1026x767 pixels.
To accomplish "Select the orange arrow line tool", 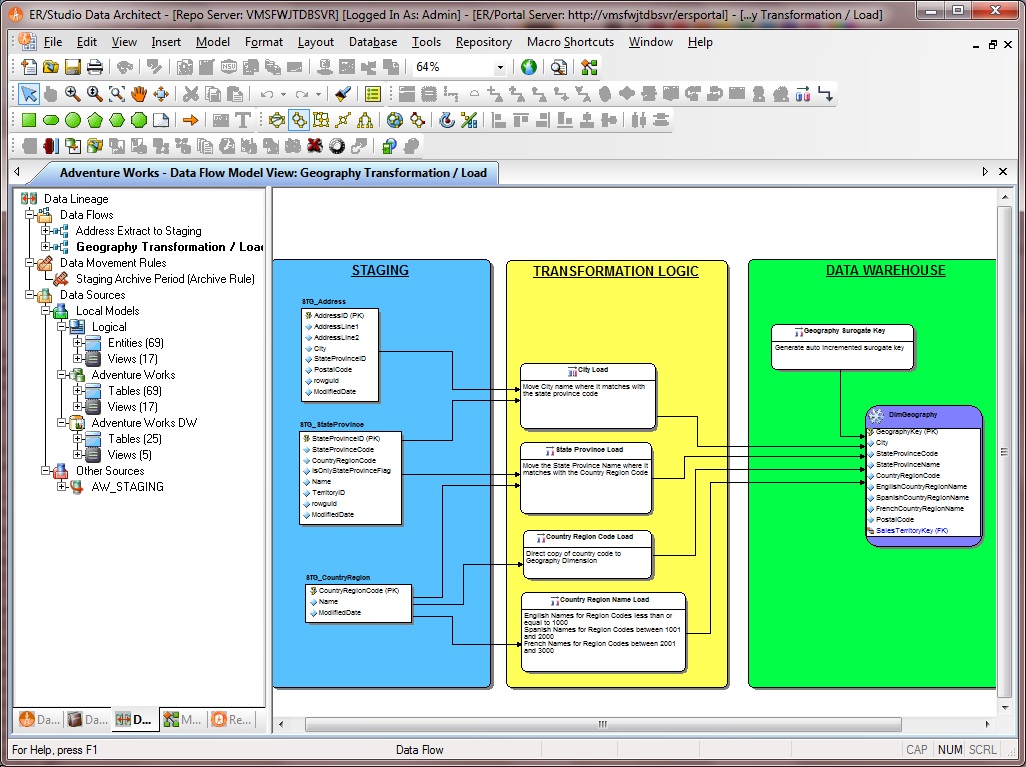I will click(x=190, y=120).
